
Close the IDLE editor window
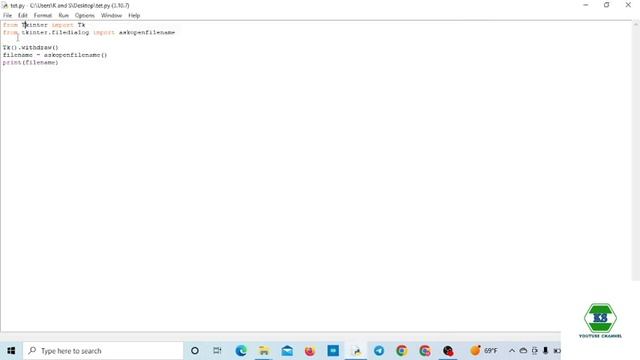pyautogui.click(x=628, y=5)
